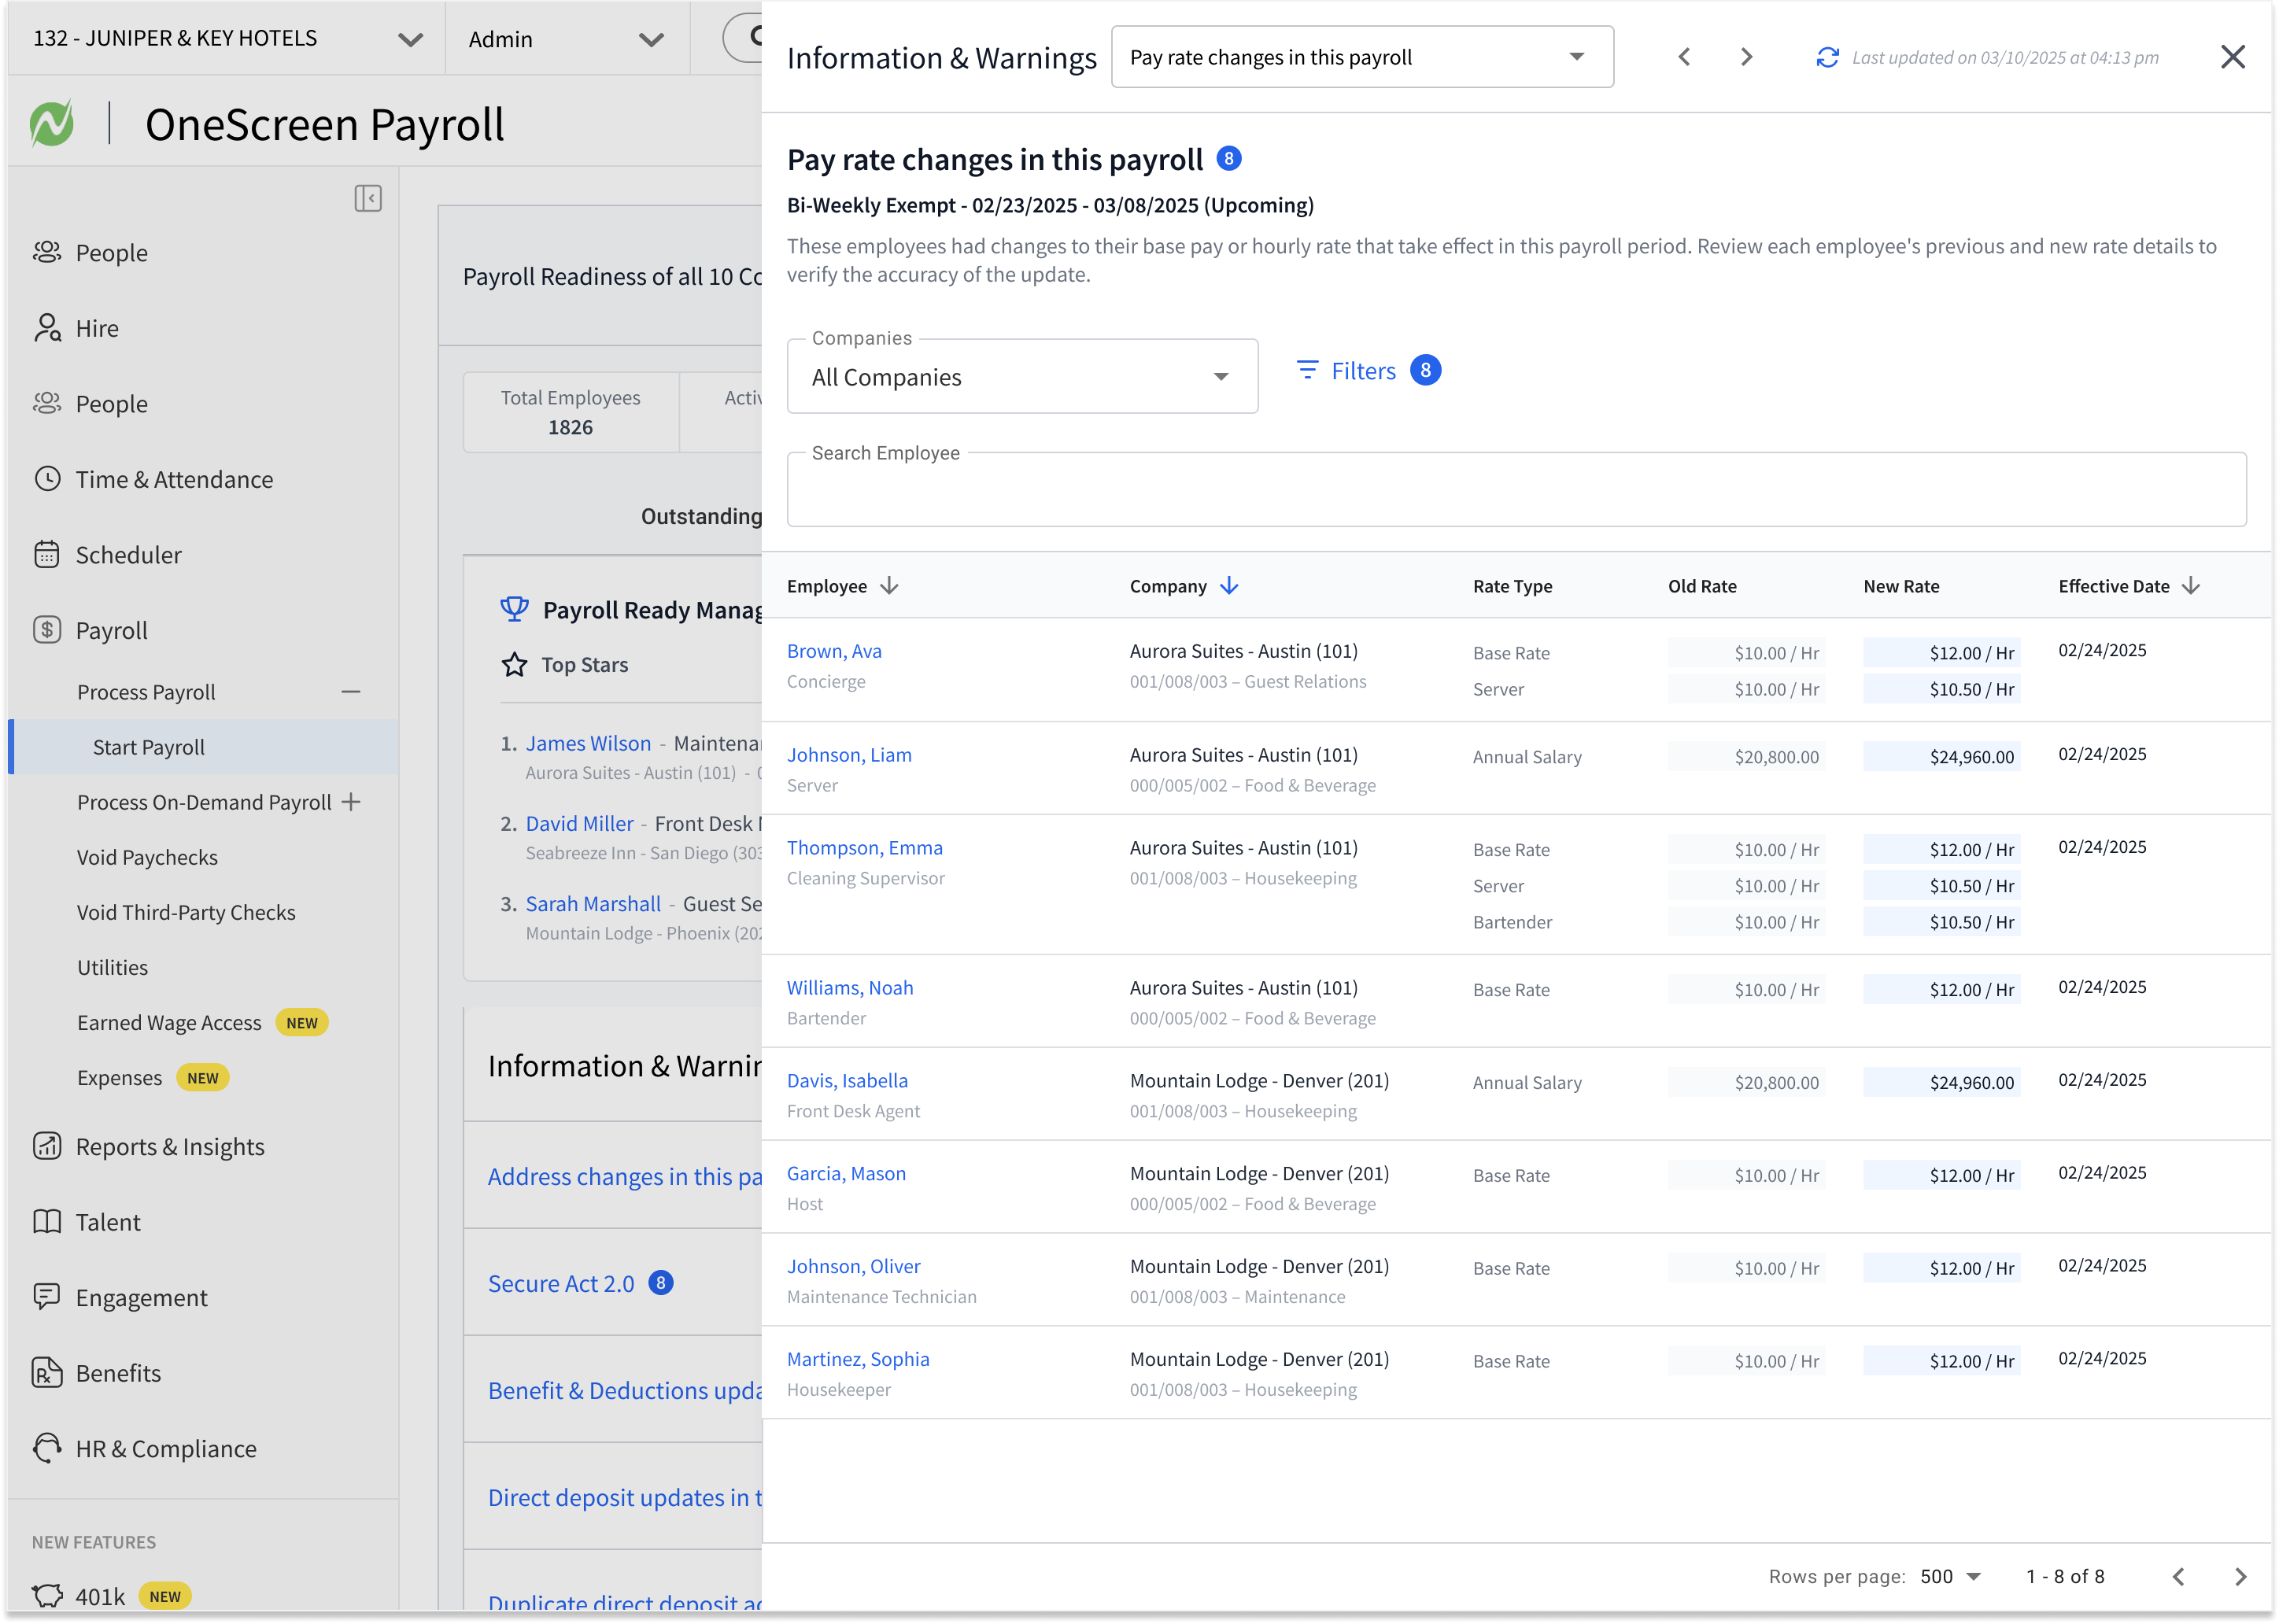The height and width of the screenshot is (1624, 2279).
Task: Open Utilities menu item
Action: pyautogui.click(x=112, y=968)
